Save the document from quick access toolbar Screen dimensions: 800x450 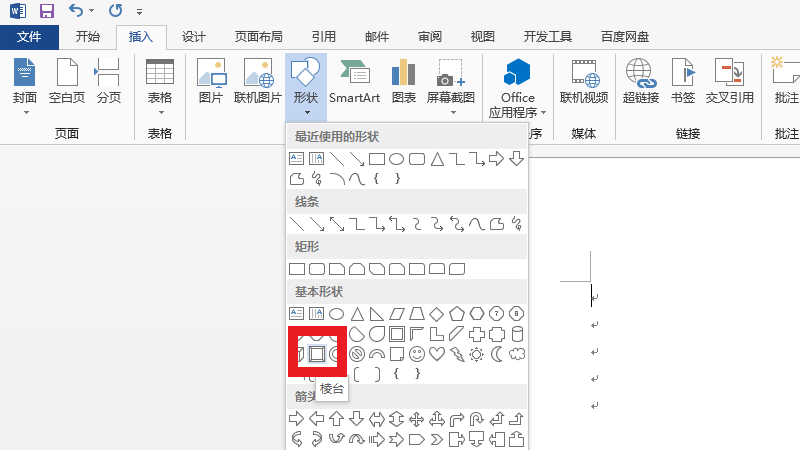coord(47,12)
